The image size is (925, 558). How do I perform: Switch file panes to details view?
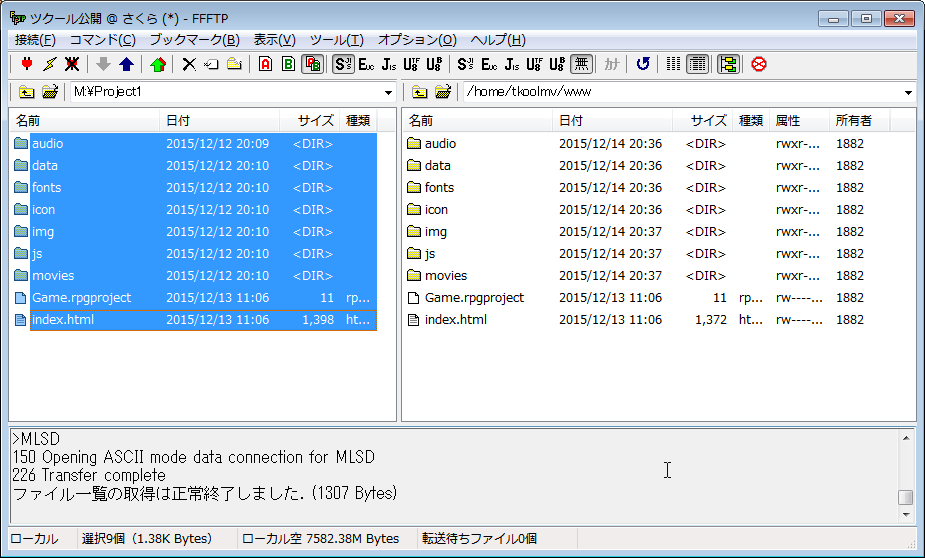697,64
